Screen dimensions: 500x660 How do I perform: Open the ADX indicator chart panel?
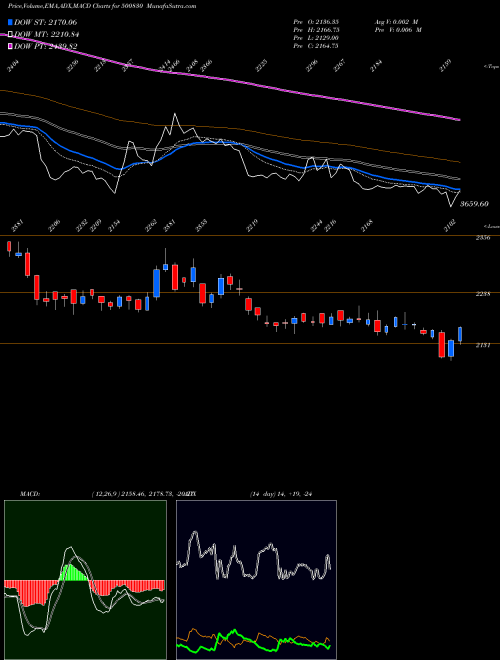[x=256, y=580]
